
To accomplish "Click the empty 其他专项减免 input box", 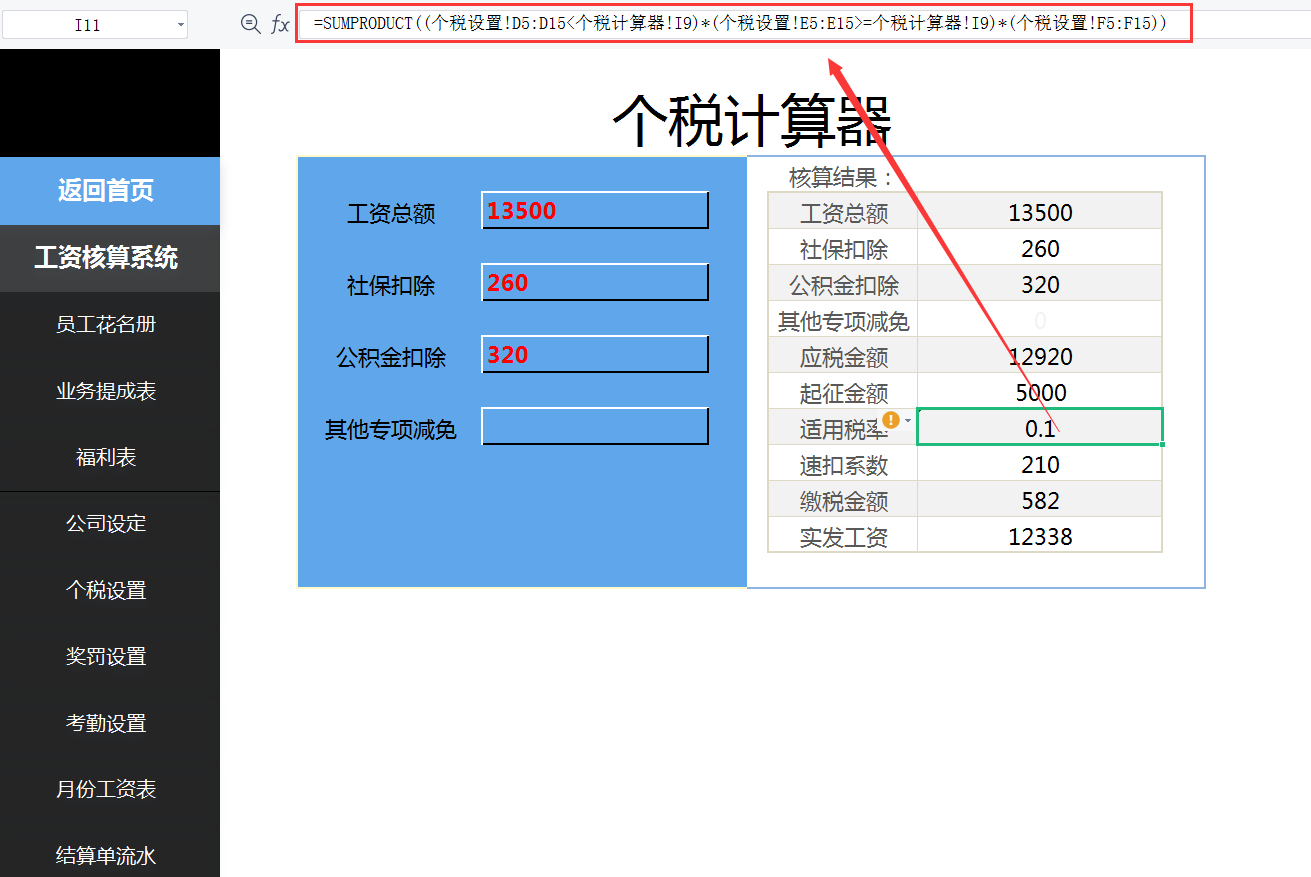I will pos(594,426).
